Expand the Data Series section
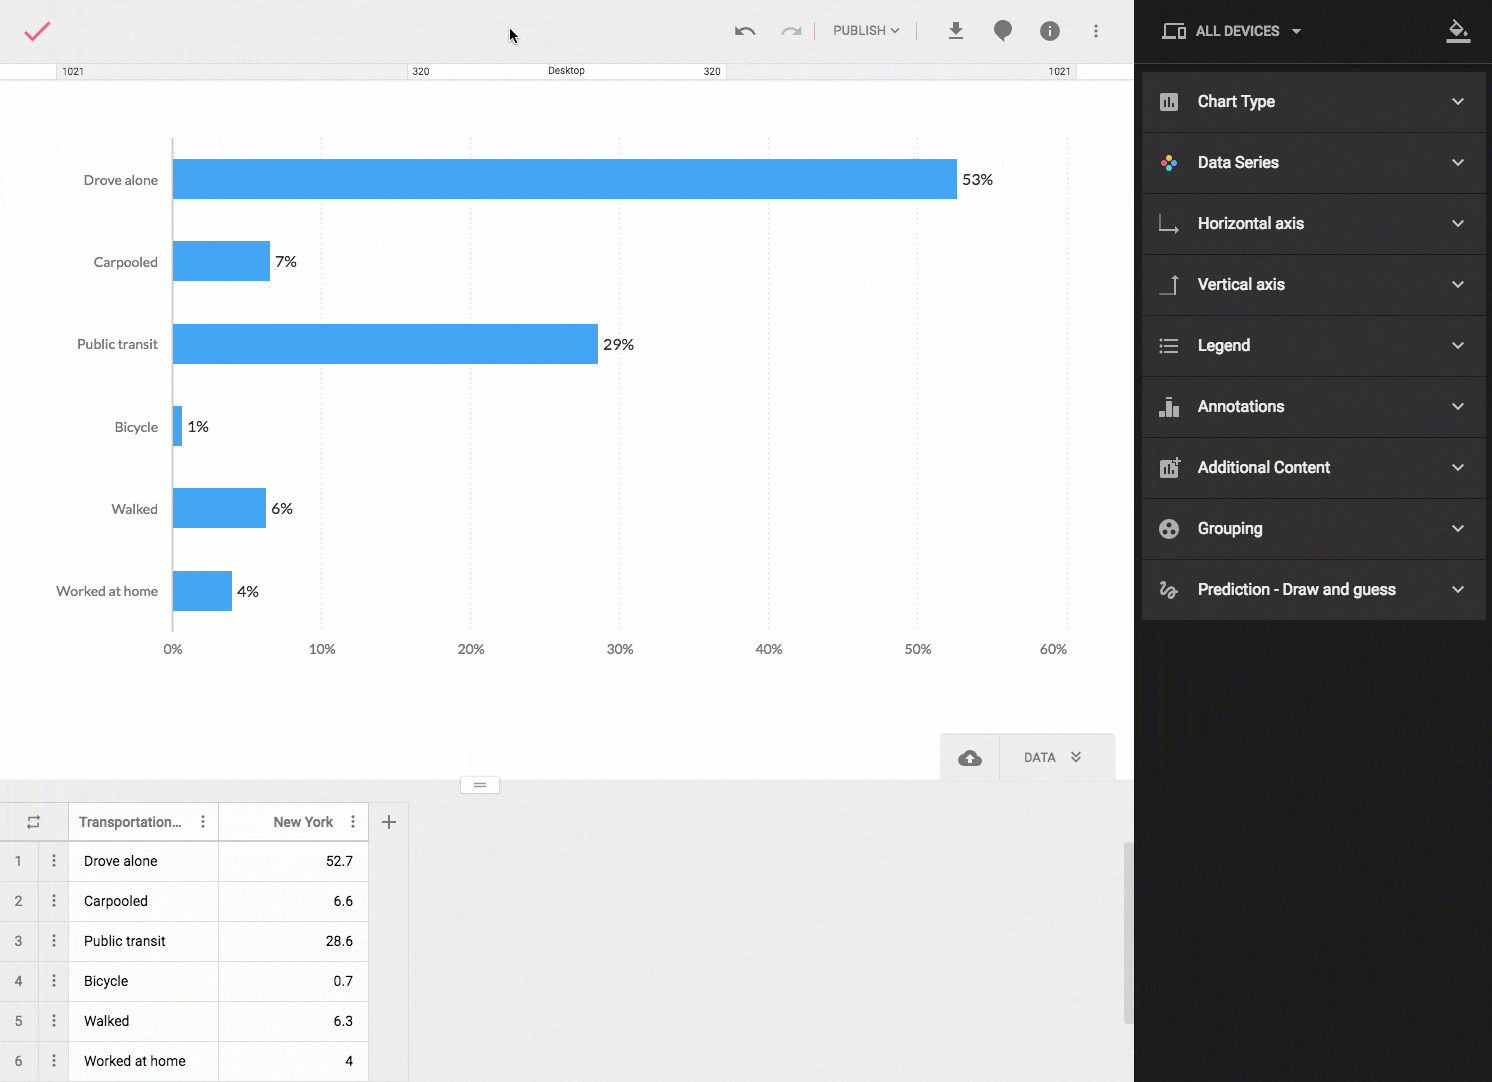Screen dimensions: 1492x1082 point(1313,163)
